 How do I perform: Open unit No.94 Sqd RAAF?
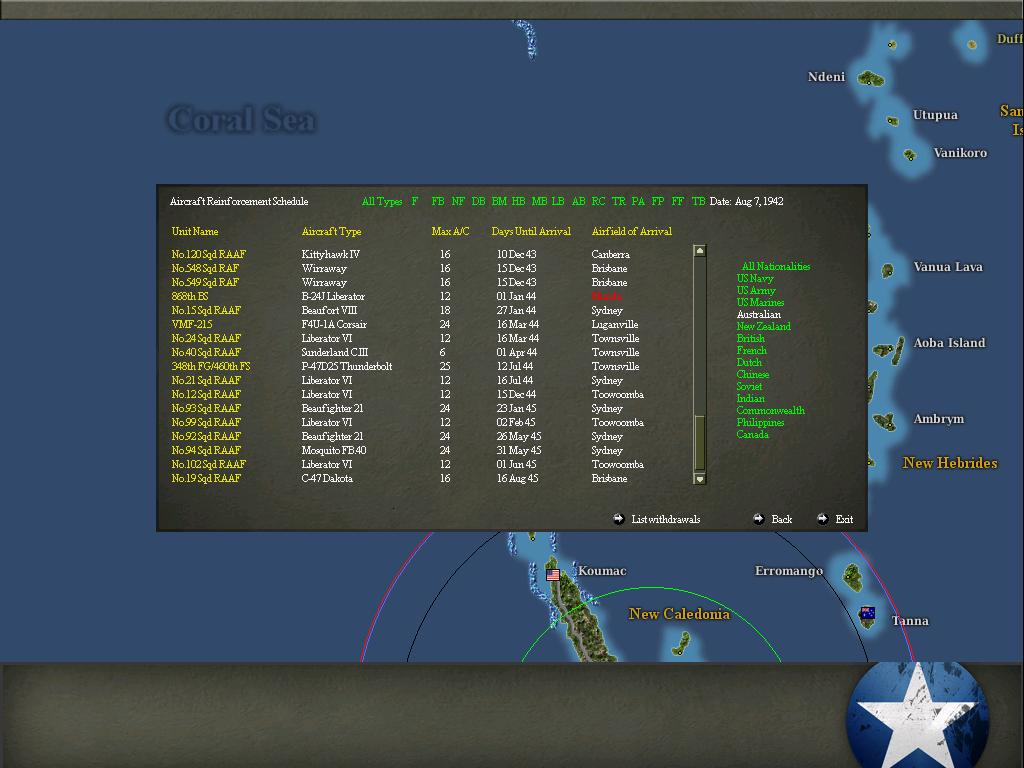(x=206, y=450)
